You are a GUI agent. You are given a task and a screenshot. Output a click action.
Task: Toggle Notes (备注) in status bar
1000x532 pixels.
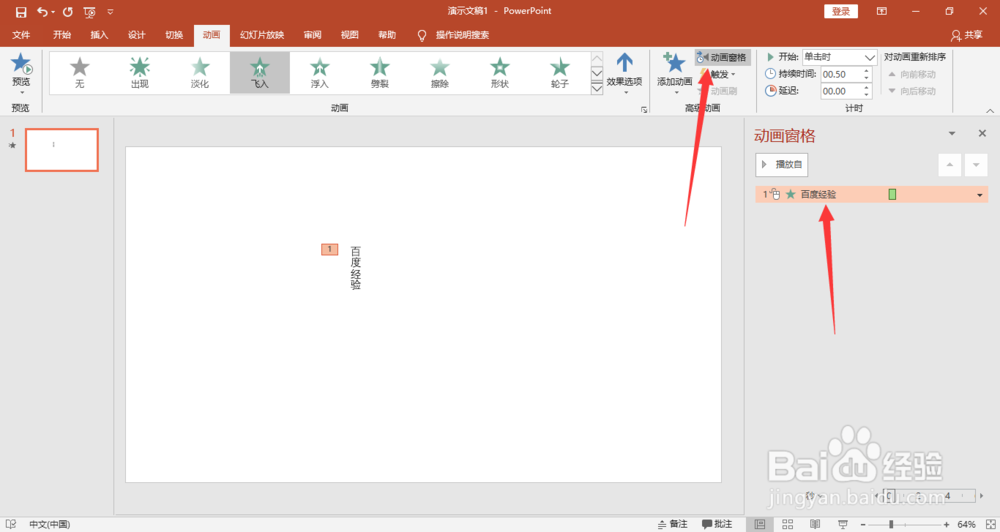673,524
